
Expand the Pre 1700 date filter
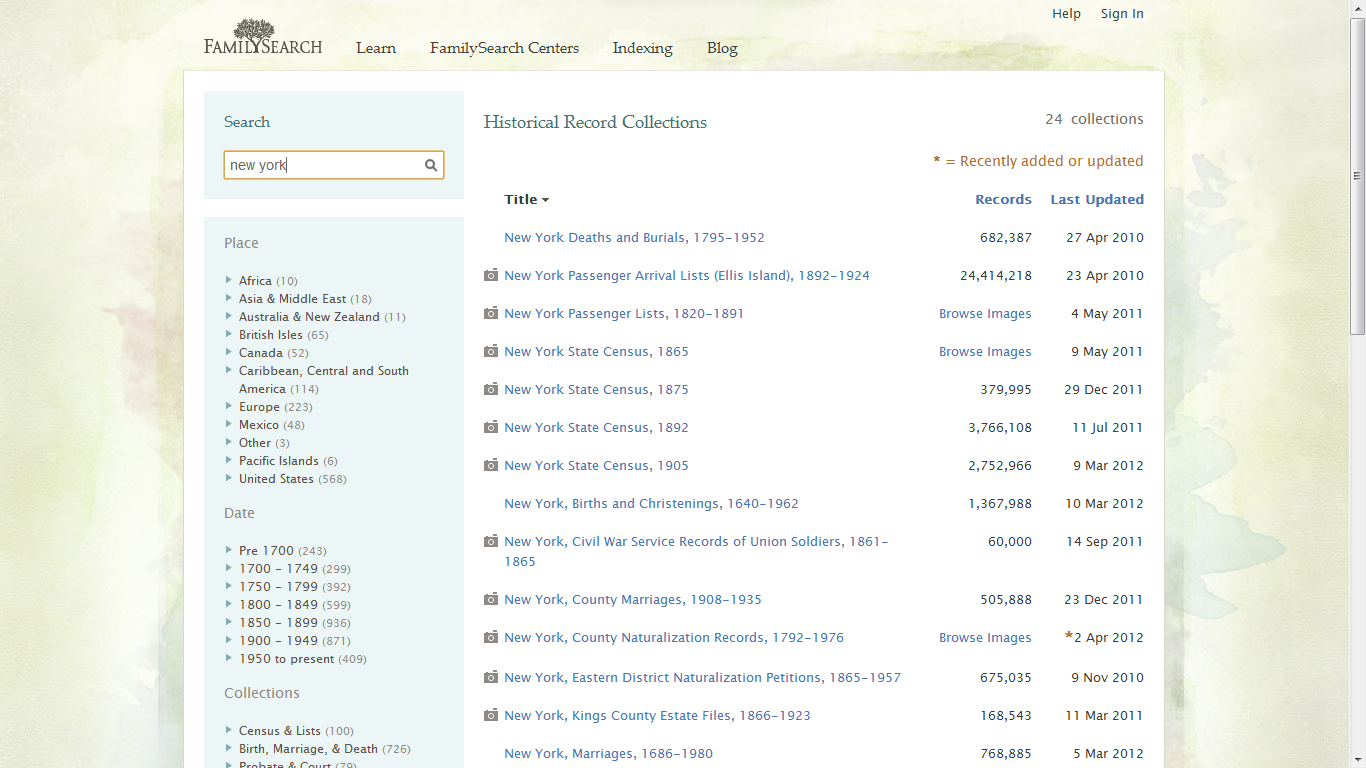229,550
